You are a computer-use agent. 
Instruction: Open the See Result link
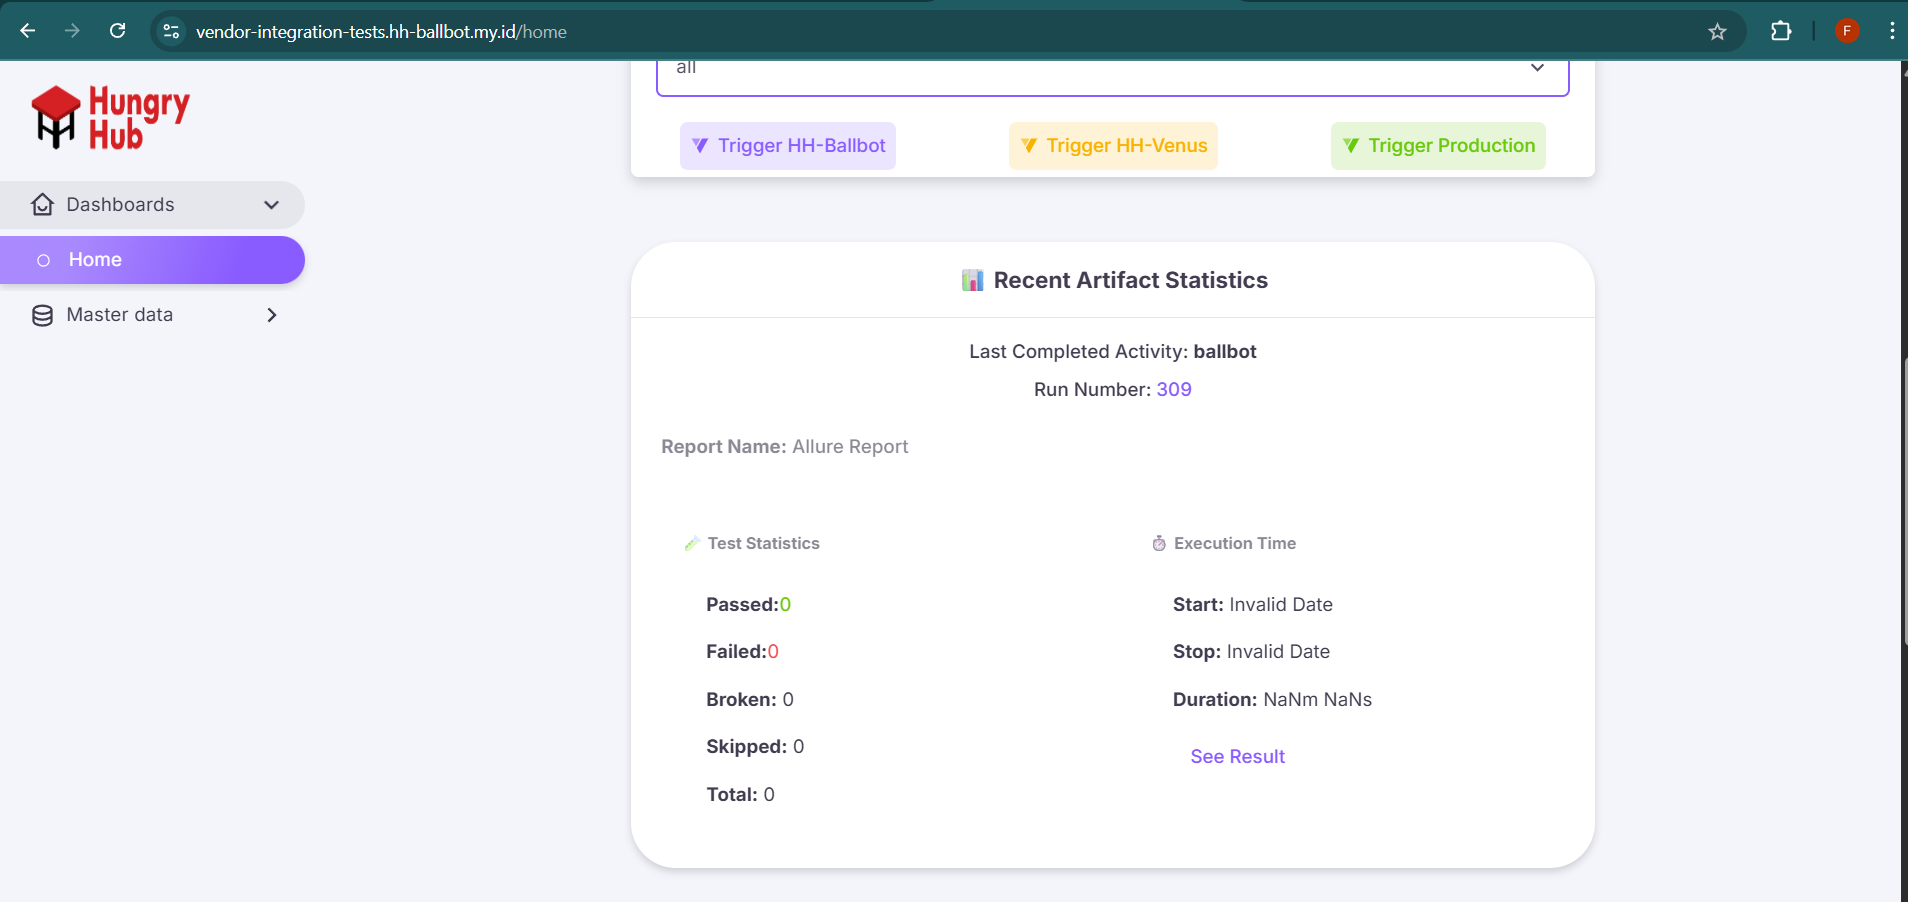point(1237,757)
